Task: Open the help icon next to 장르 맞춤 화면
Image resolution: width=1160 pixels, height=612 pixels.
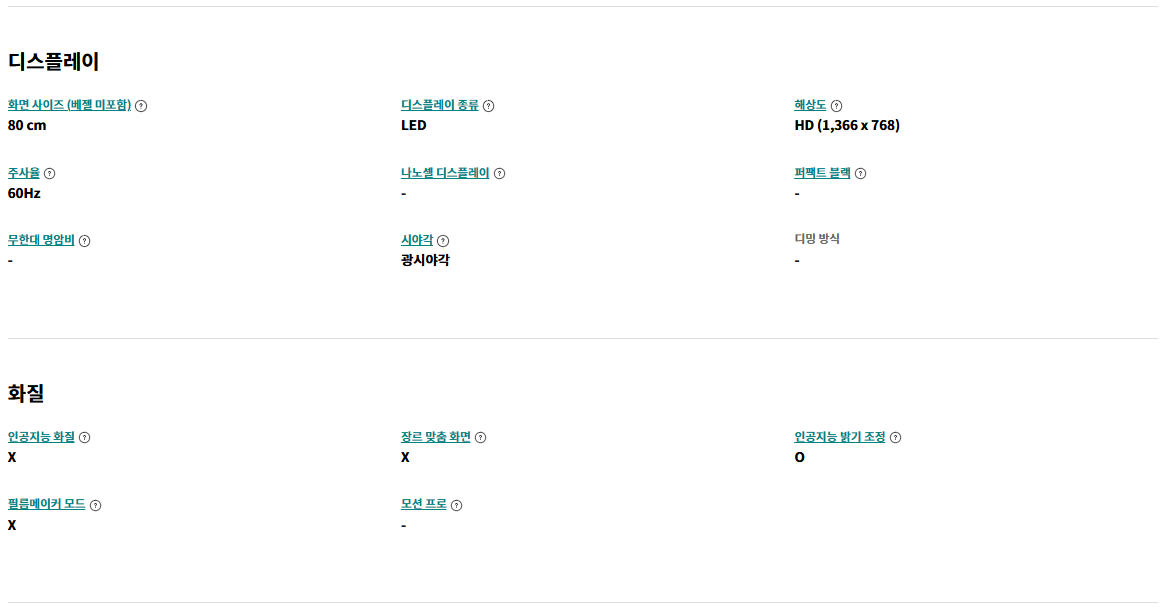Action: point(481,438)
